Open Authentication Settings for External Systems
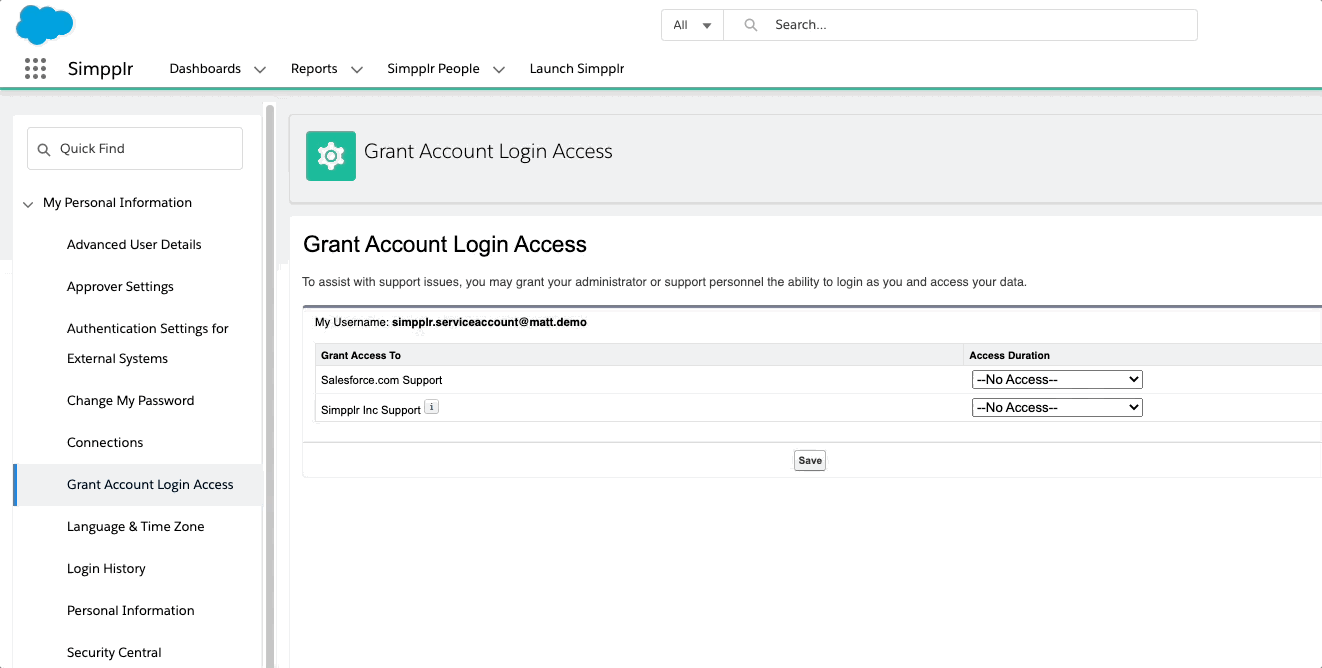The height and width of the screenshot is (668, 1322). pos(148,344)
